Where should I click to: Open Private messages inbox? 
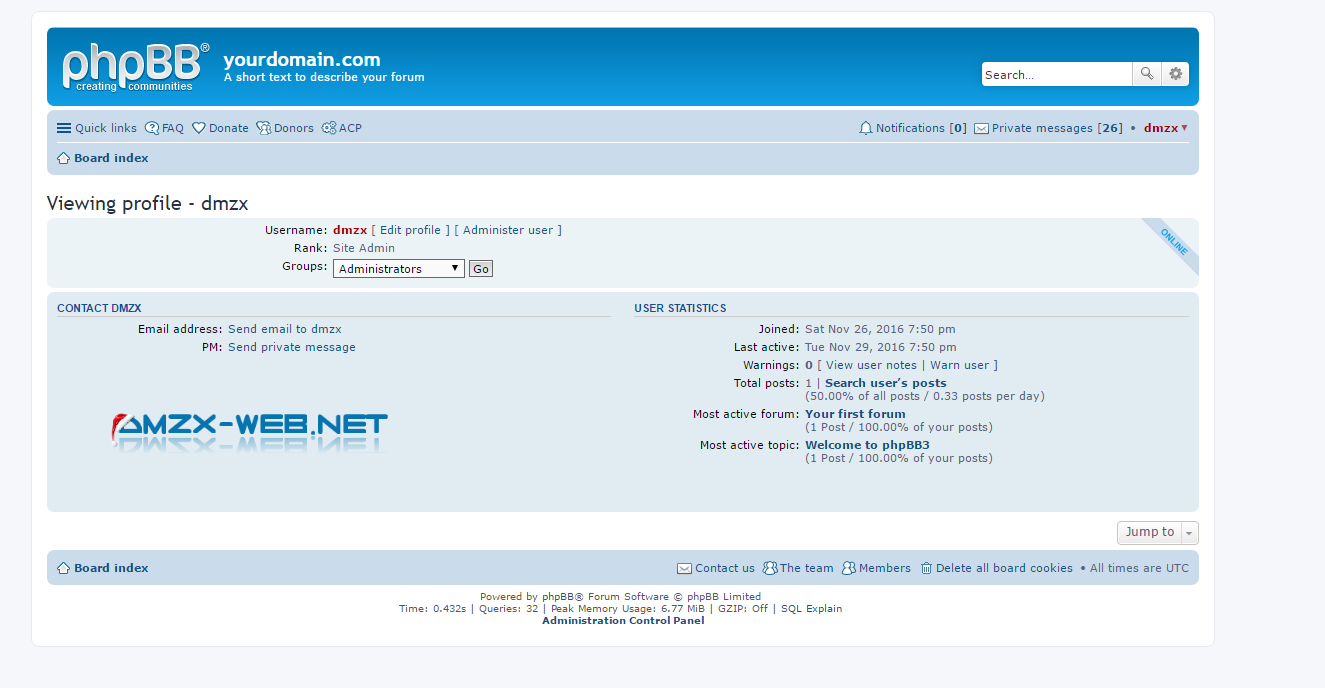click(1048, 128)
